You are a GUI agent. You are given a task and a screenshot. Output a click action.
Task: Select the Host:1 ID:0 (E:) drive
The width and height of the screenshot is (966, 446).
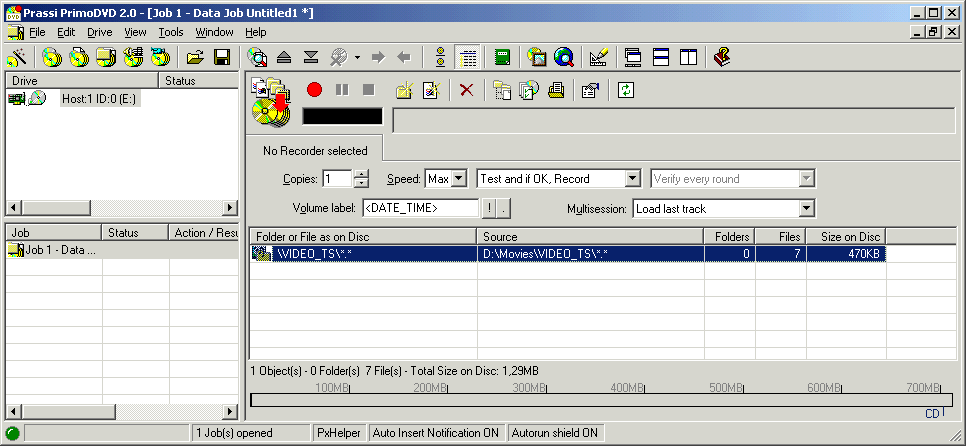click(x=100, y=99)
